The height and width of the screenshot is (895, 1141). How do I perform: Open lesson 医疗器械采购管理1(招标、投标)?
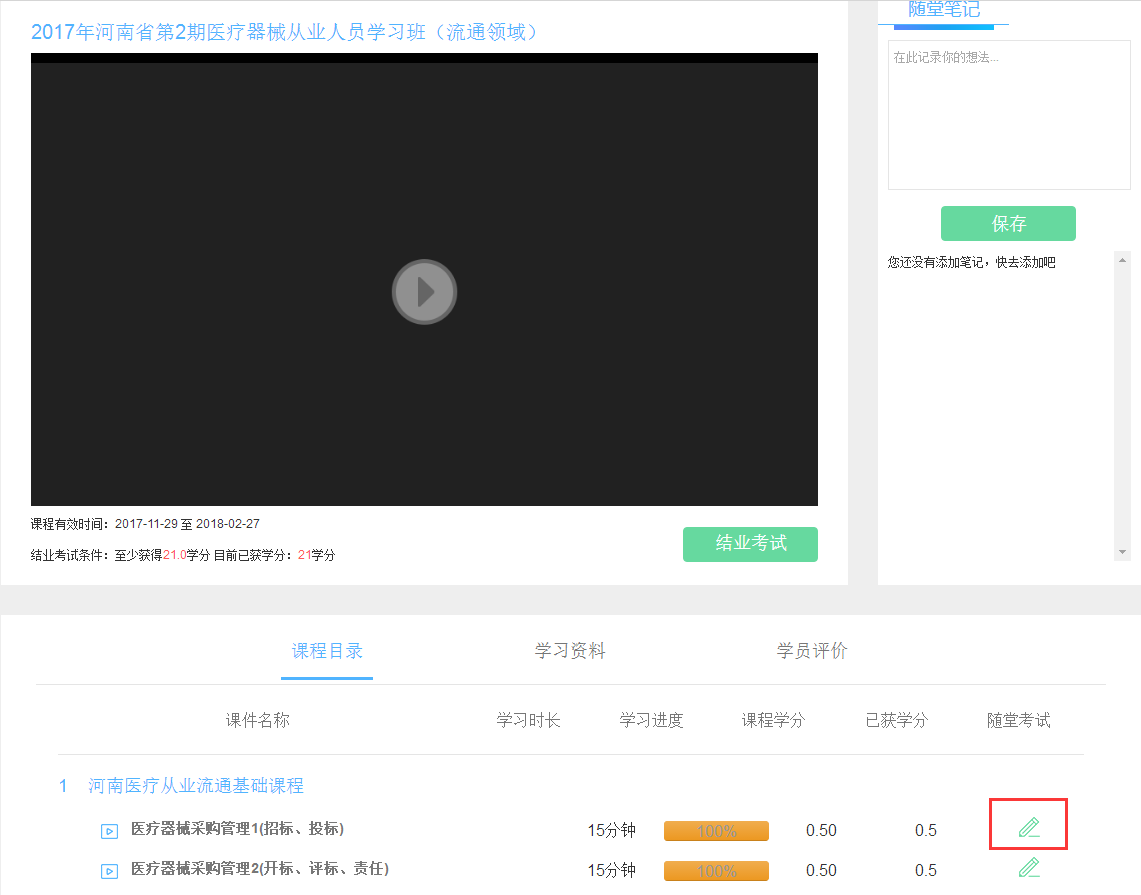tap(237, 829)
